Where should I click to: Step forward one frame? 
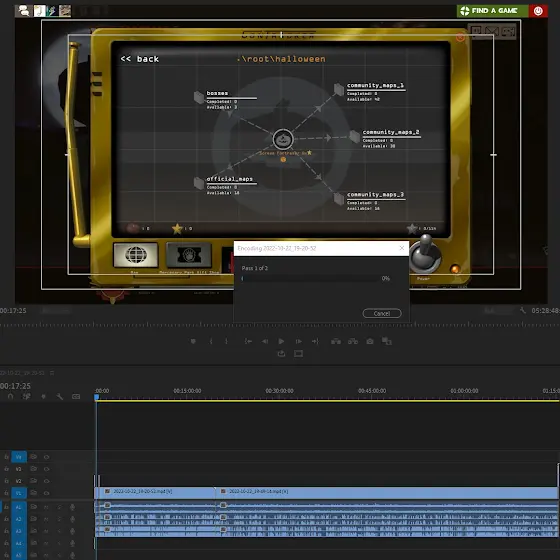298,341
